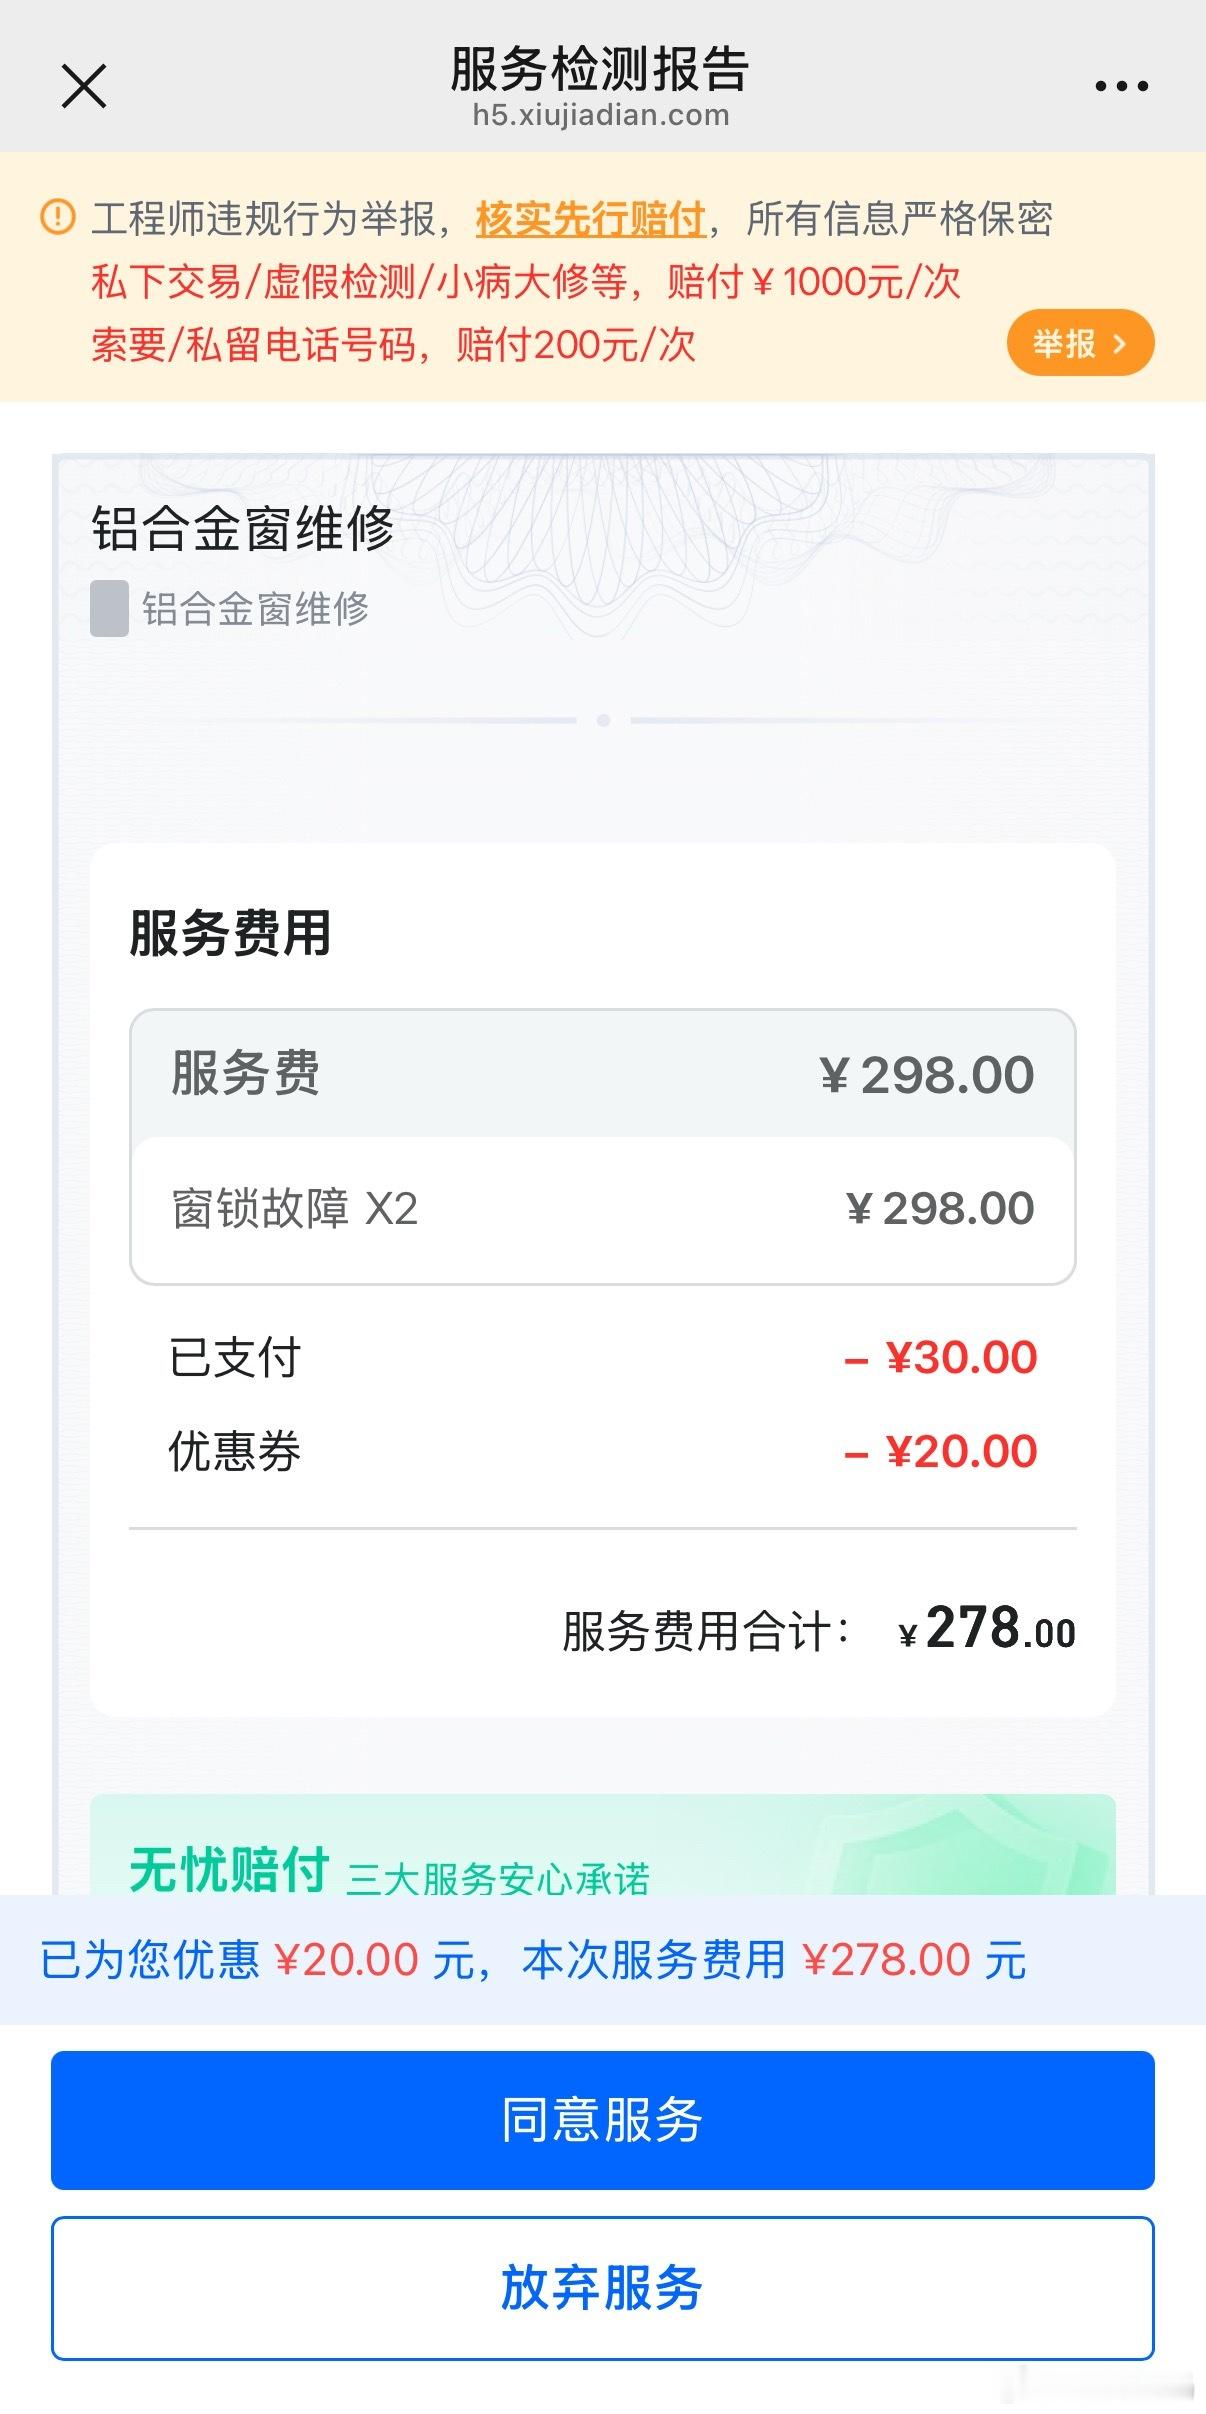Tap the chevron on the 举报 button
Viewport: 1206px width, 2414px height.
(1119, 344)
